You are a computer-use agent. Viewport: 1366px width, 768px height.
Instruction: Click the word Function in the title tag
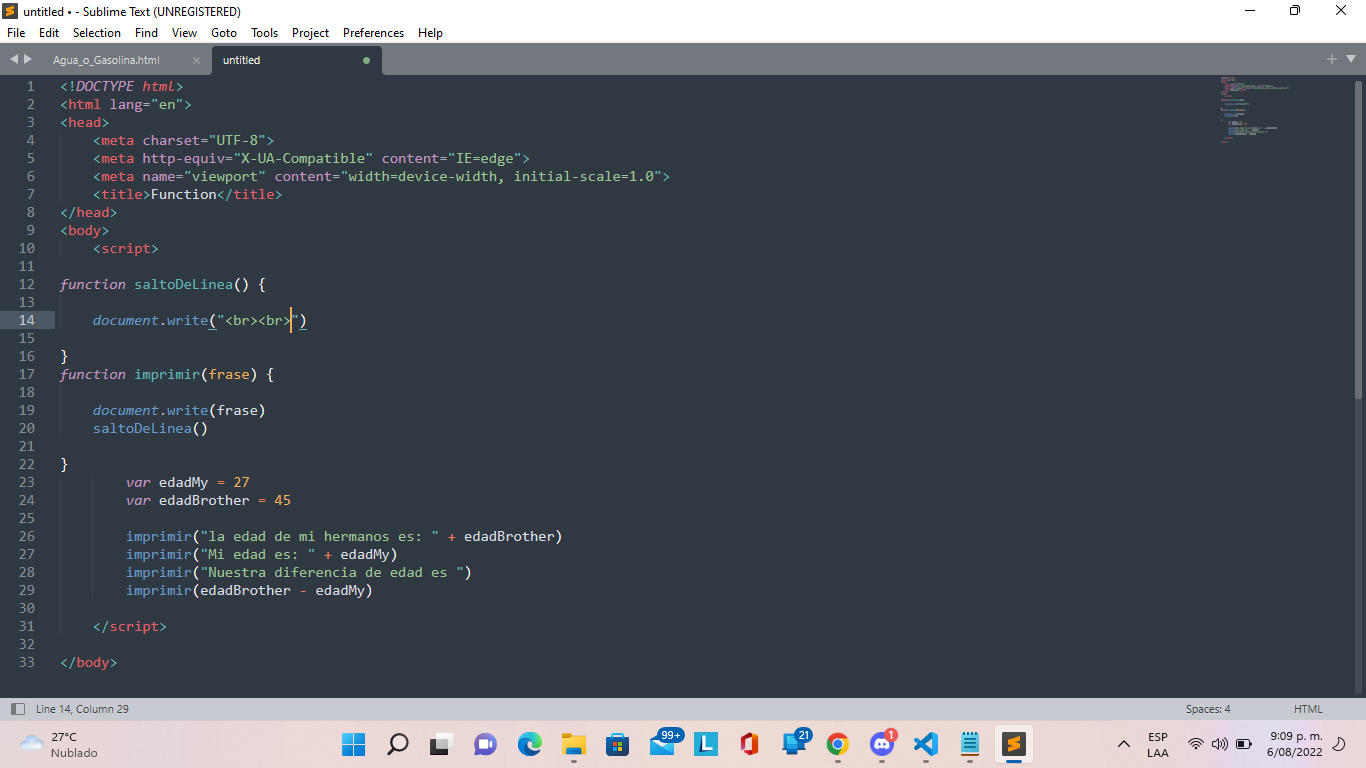(183, 194)
